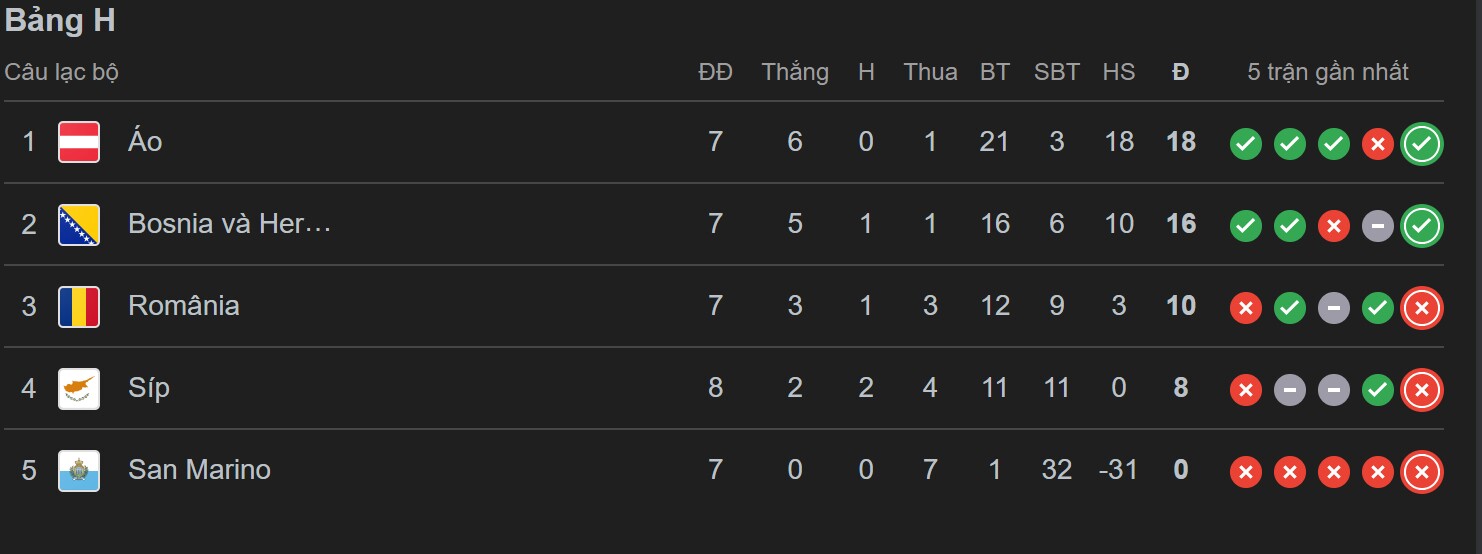Open the Áo team link
This screenshot has height=554, width=1482.
click(145, 142)
